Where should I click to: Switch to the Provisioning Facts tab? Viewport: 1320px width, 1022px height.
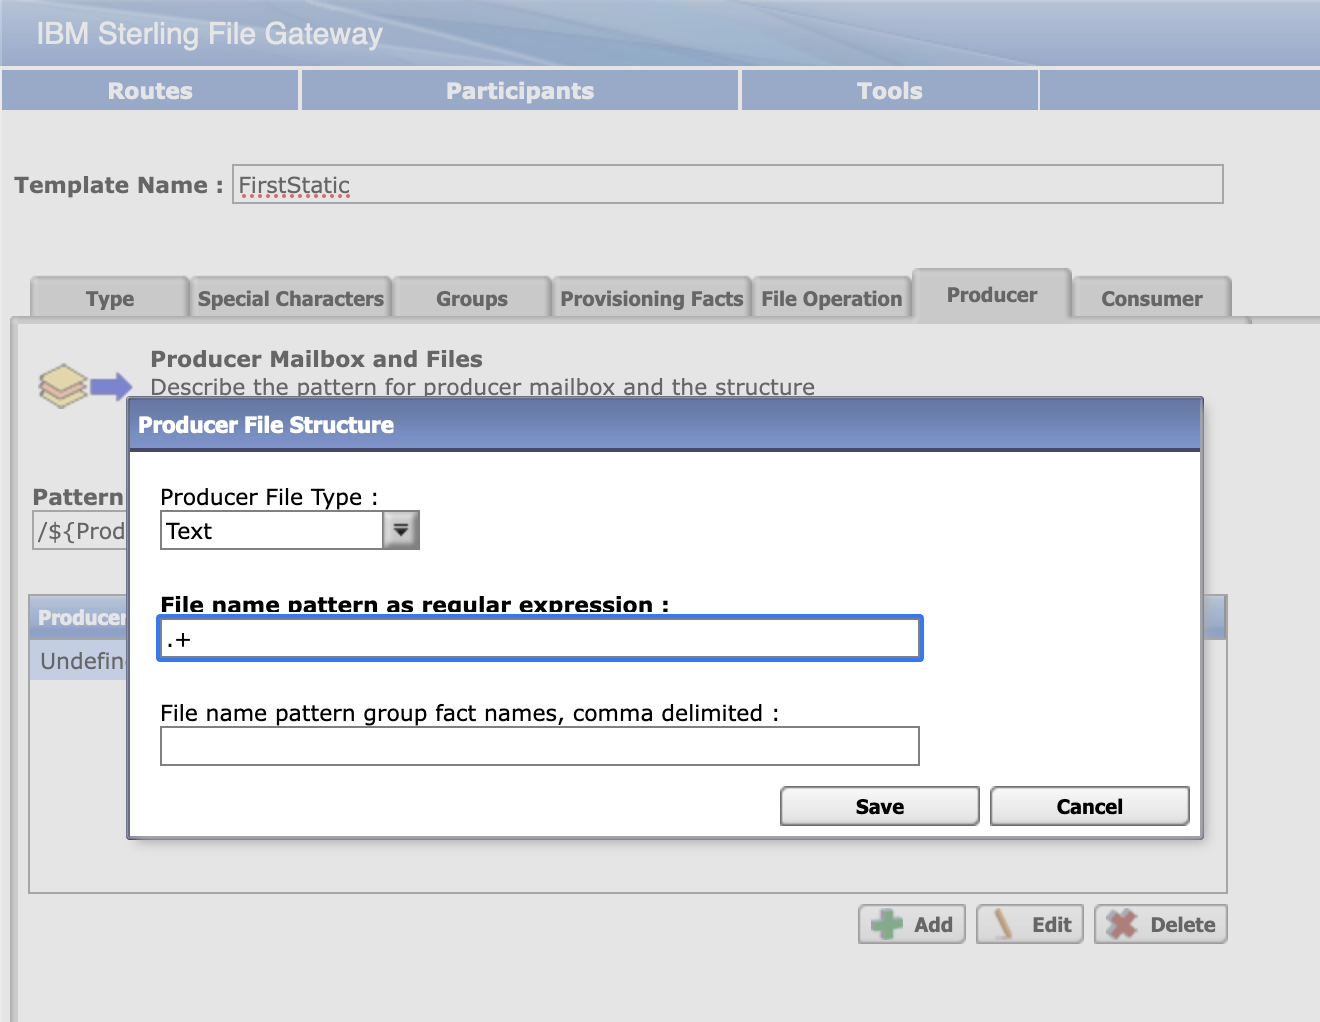tap(652, 298)
